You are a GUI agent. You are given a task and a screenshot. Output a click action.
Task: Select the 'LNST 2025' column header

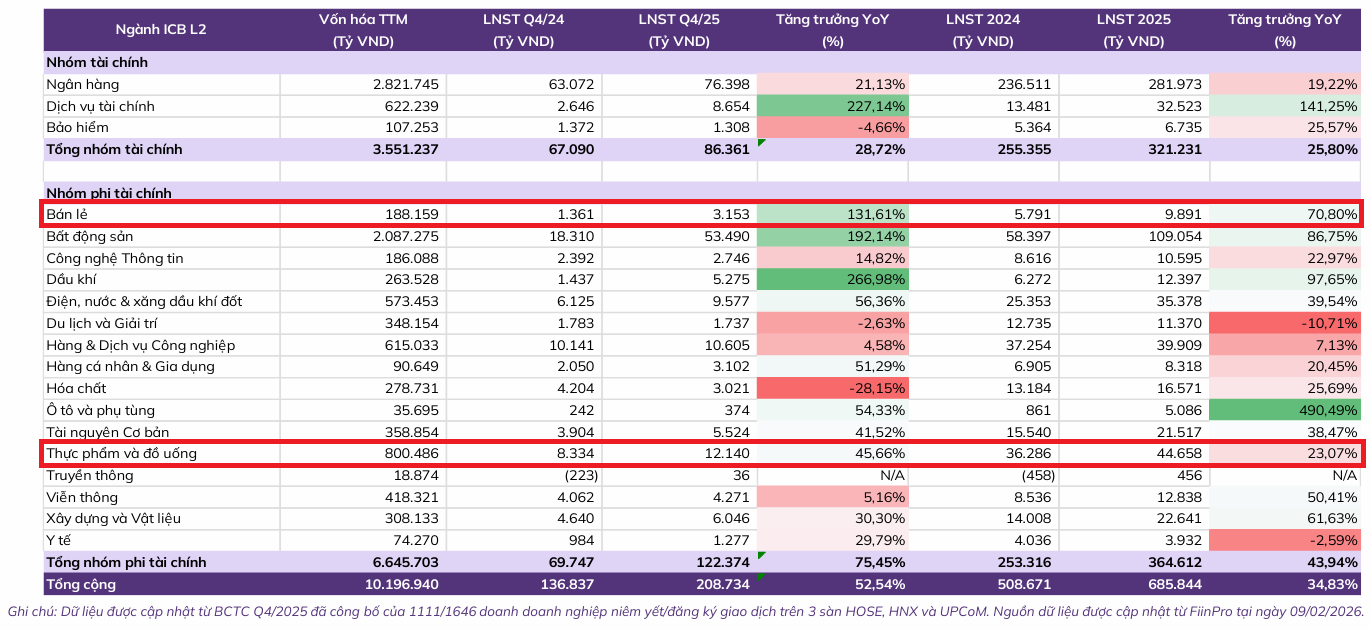[1133, 19]
